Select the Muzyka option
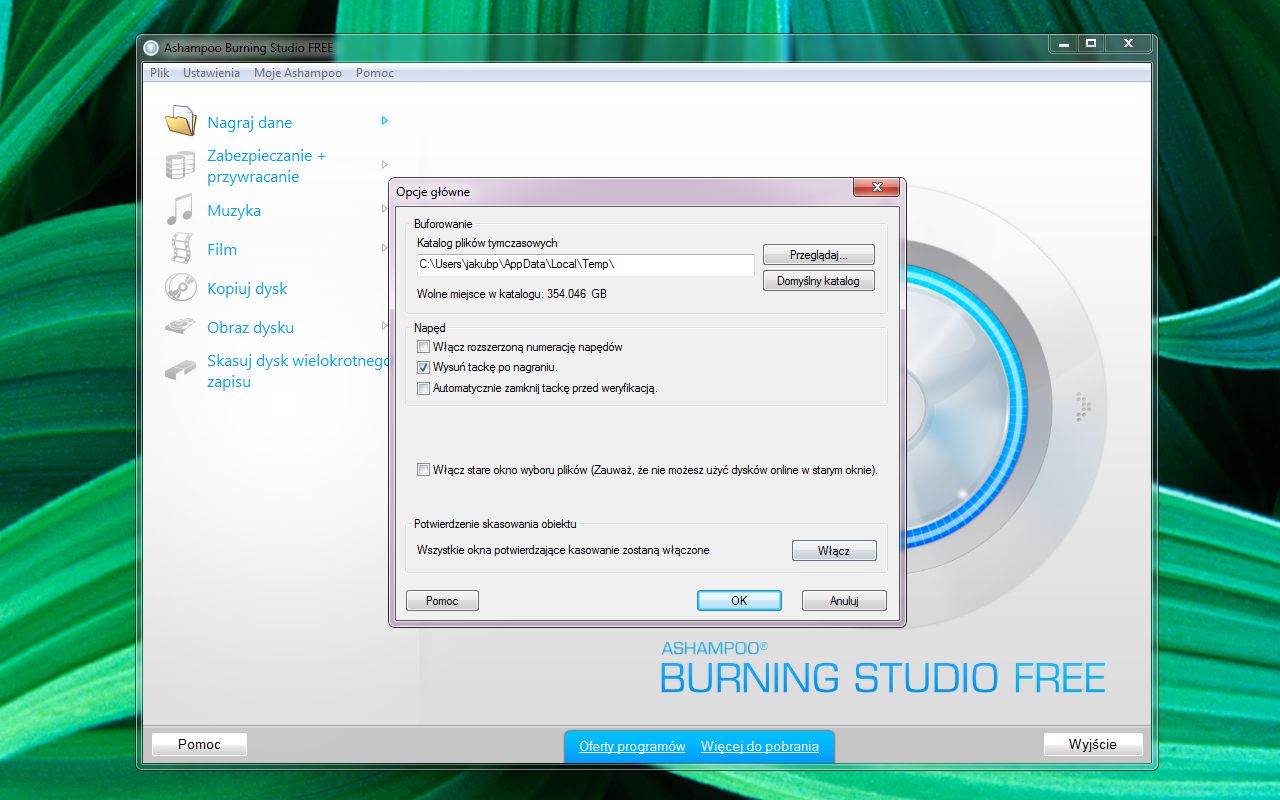 coord(234,210)
